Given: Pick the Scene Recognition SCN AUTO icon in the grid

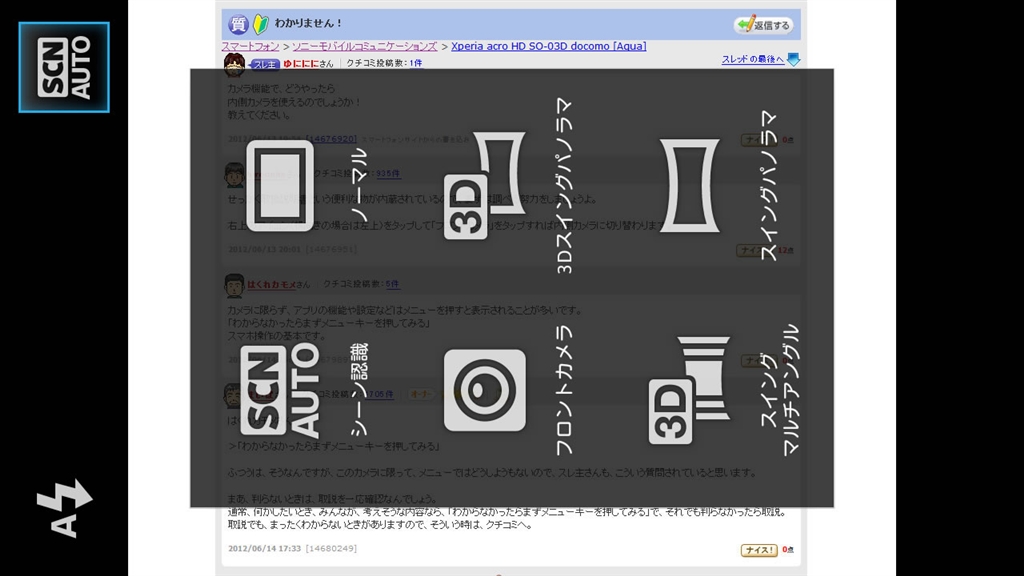Looking at the screenshot, I should [x=280, y=391].
